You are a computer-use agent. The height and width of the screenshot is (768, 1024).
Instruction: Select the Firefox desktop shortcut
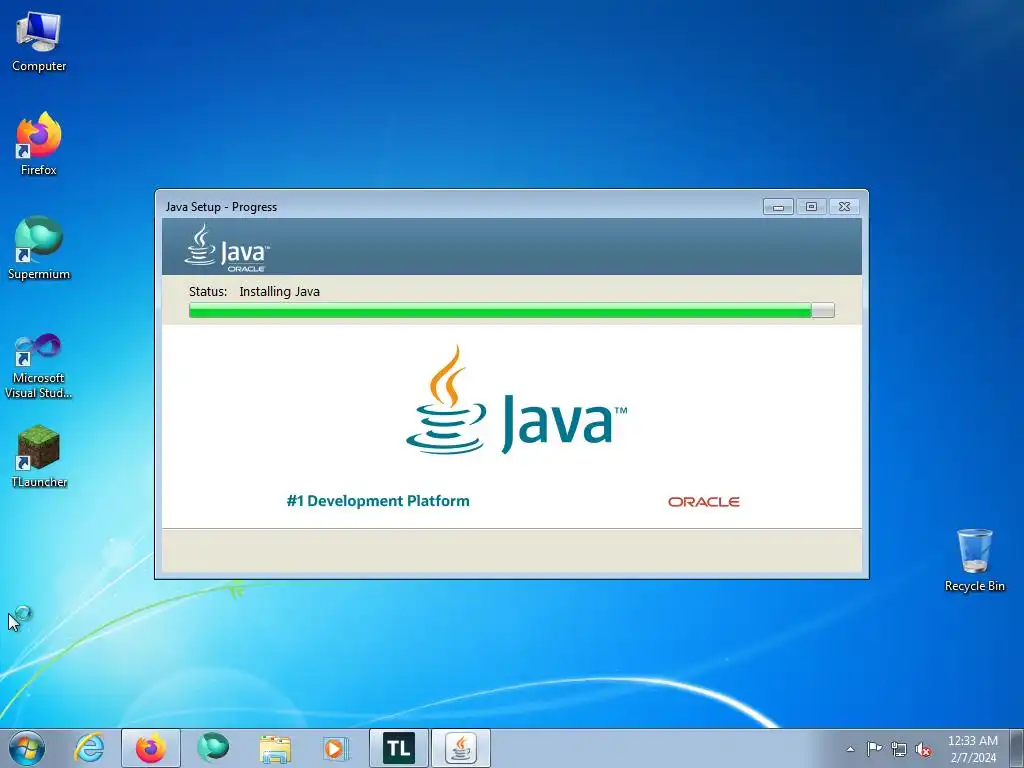pos(39,143)
